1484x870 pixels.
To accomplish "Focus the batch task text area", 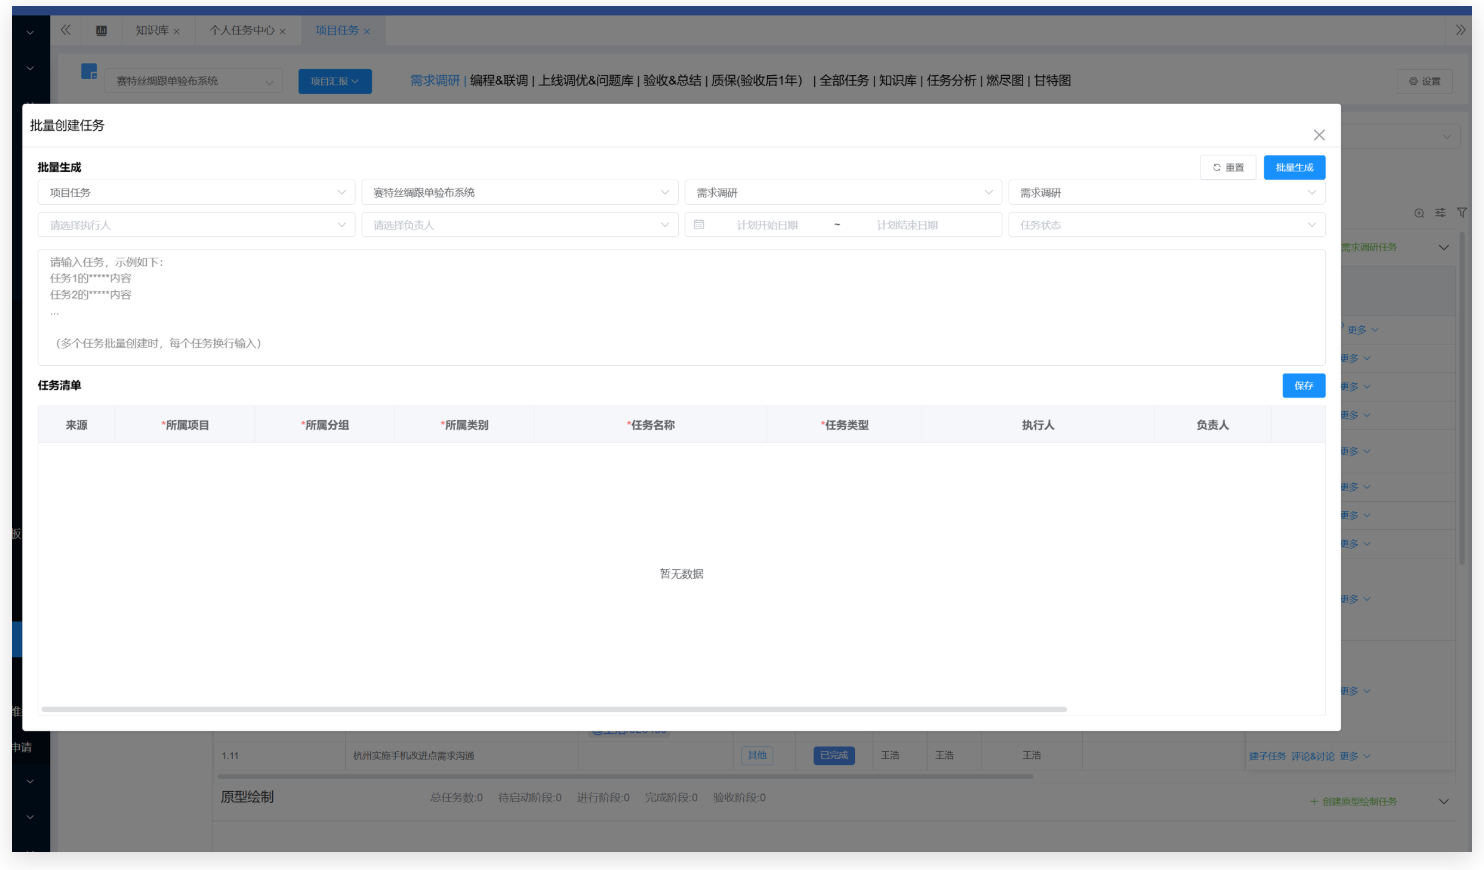I will coord(681,307).
